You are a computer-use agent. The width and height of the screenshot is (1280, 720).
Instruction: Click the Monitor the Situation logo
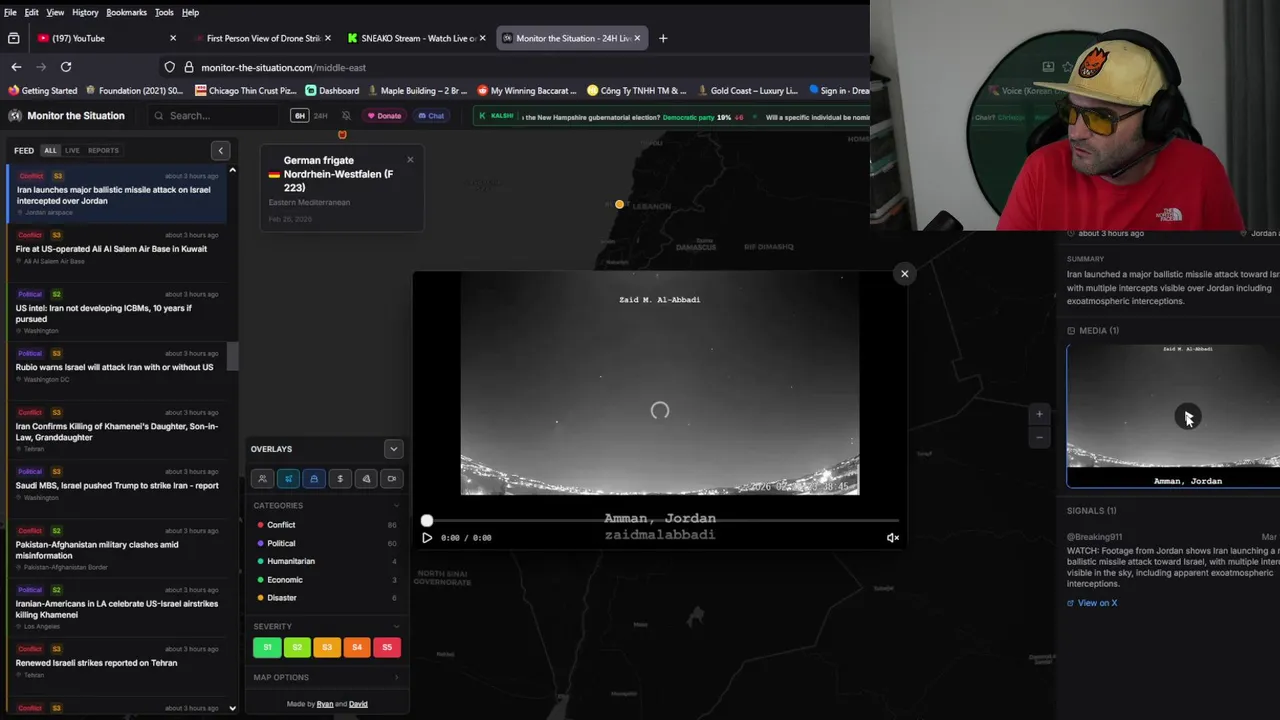pos(15,116)
